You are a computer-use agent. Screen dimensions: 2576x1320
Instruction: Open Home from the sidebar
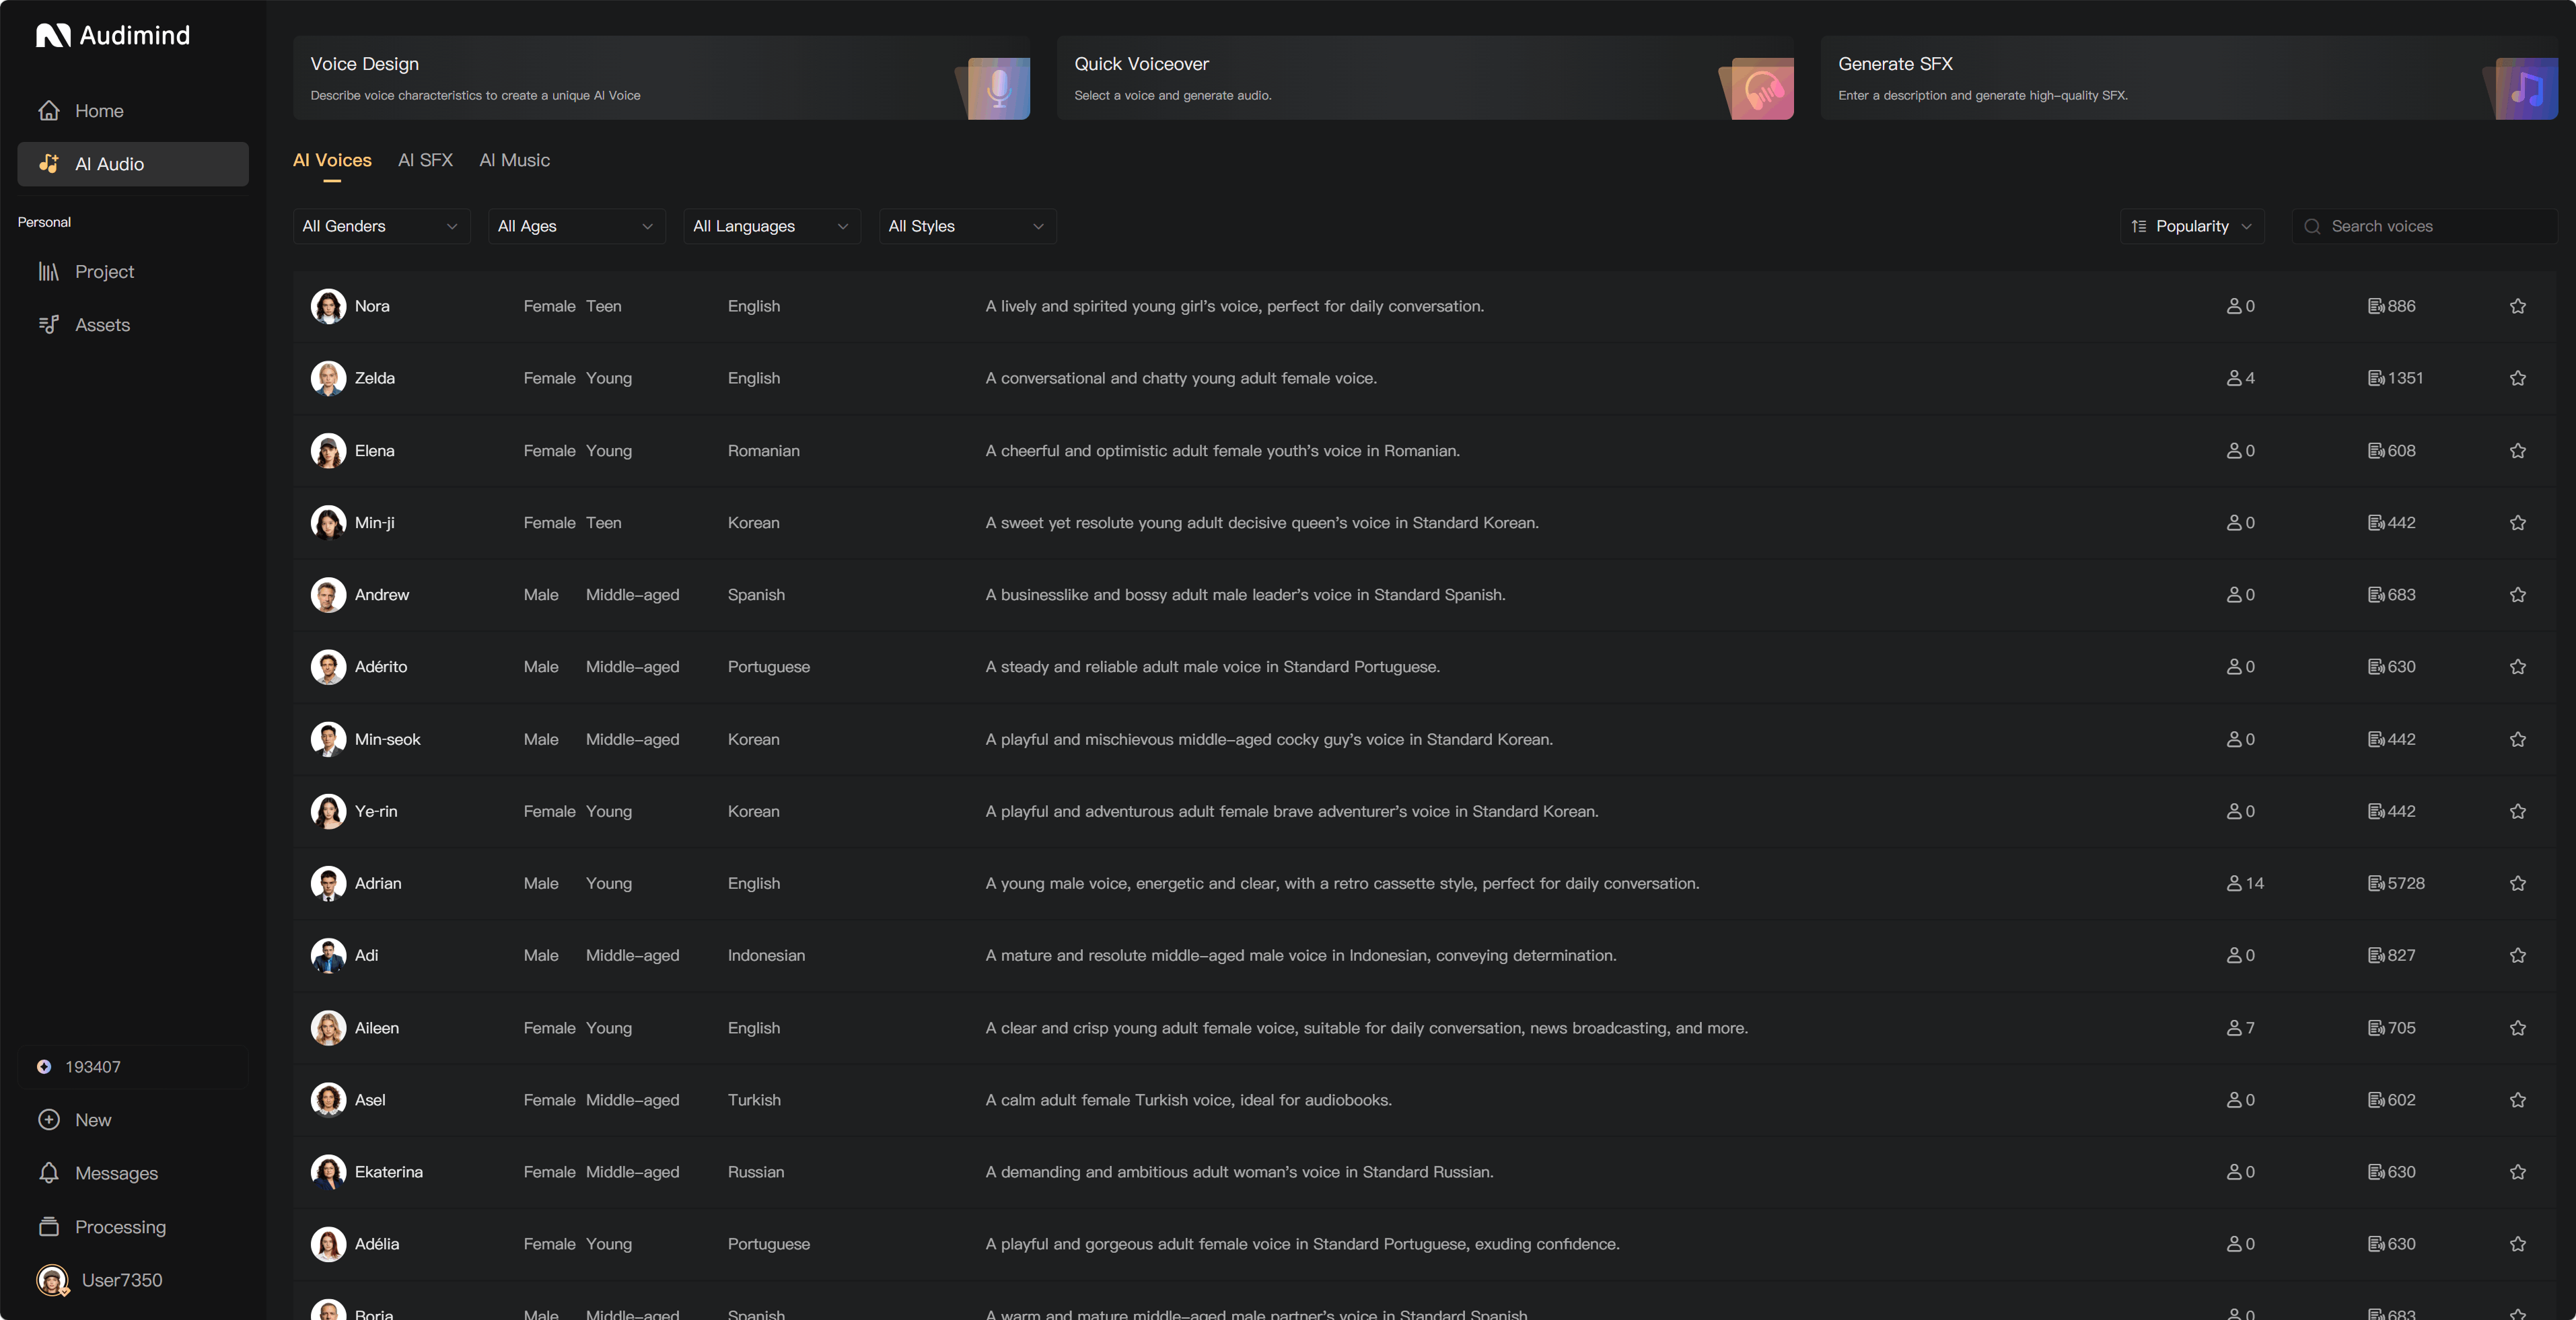coord(133,111)
